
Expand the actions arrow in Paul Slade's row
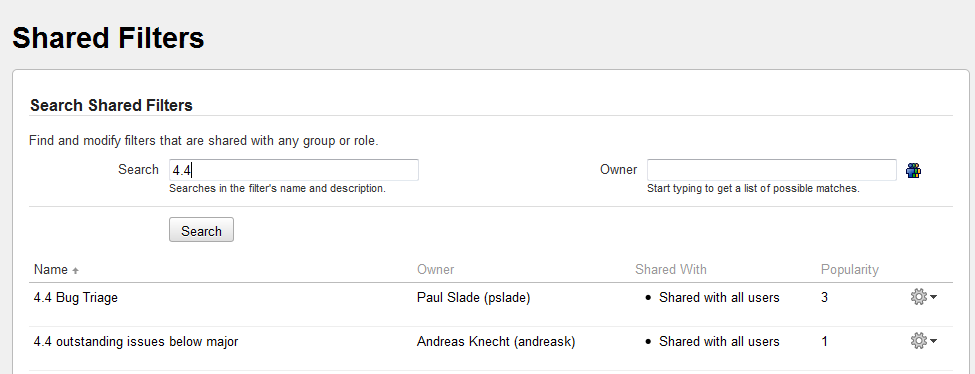click(x=933, y=298)
